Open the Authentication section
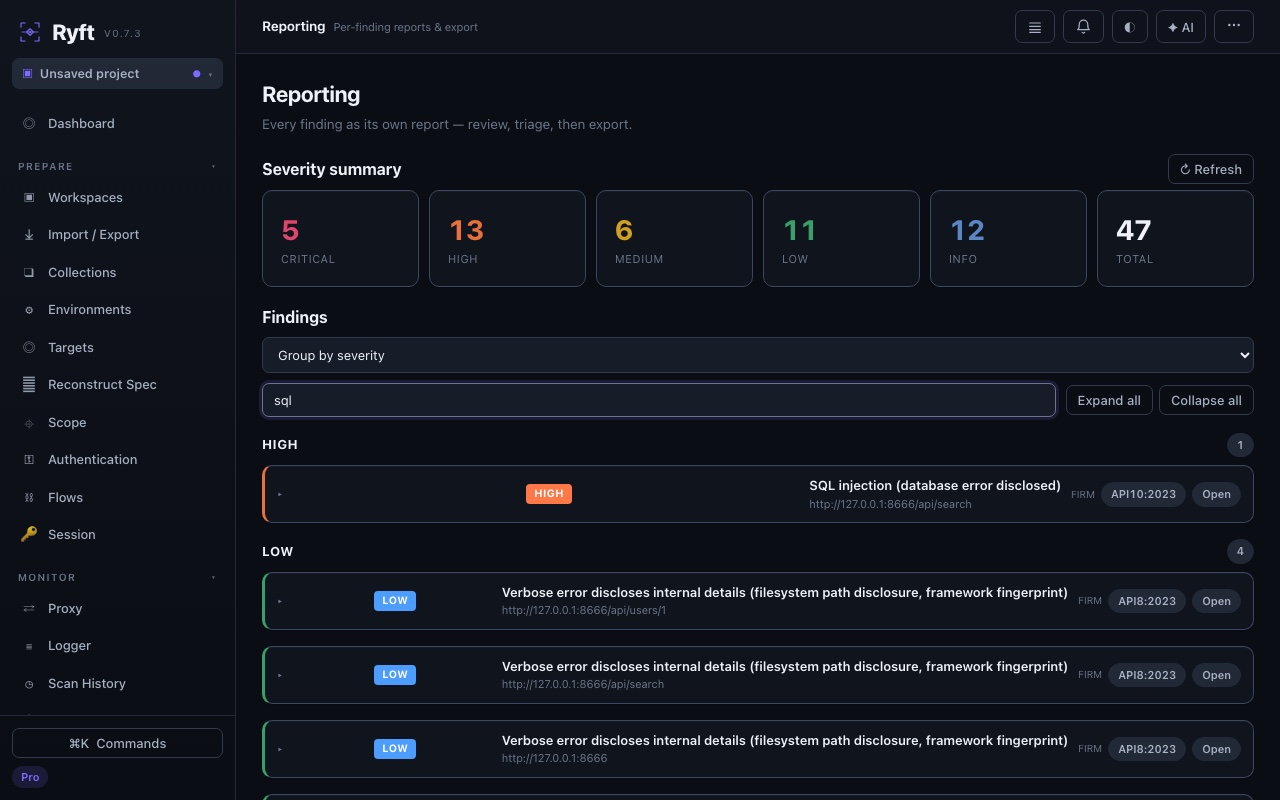Screen dimensions: 1280x800 pyautogui.click(x=117, y=460)
